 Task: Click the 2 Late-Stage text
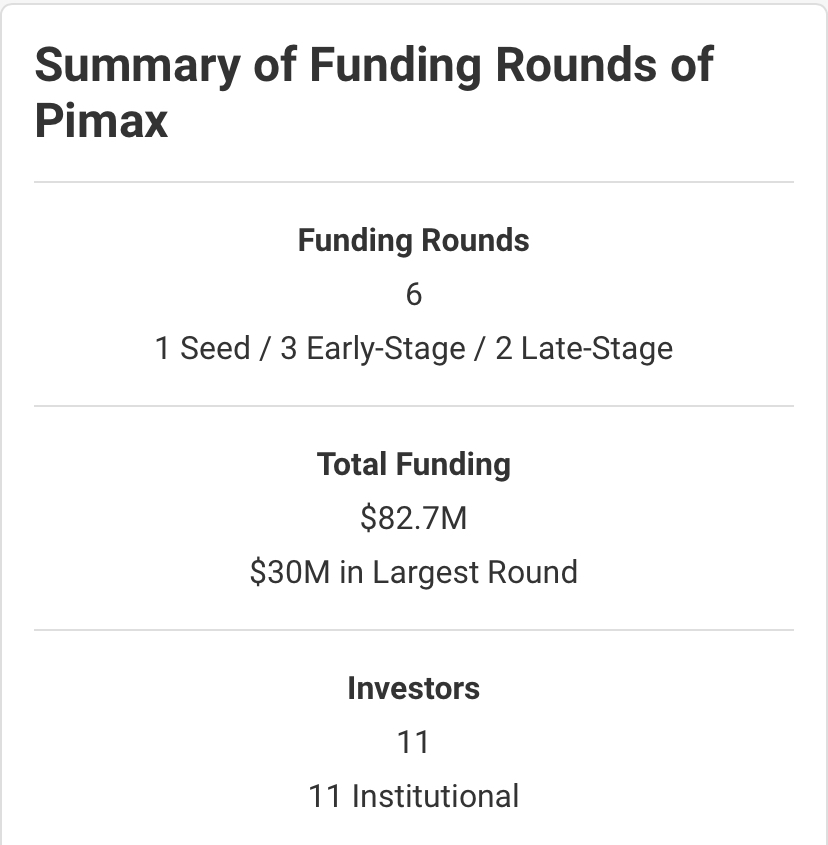pyautogui.click(x=584, y=348)
